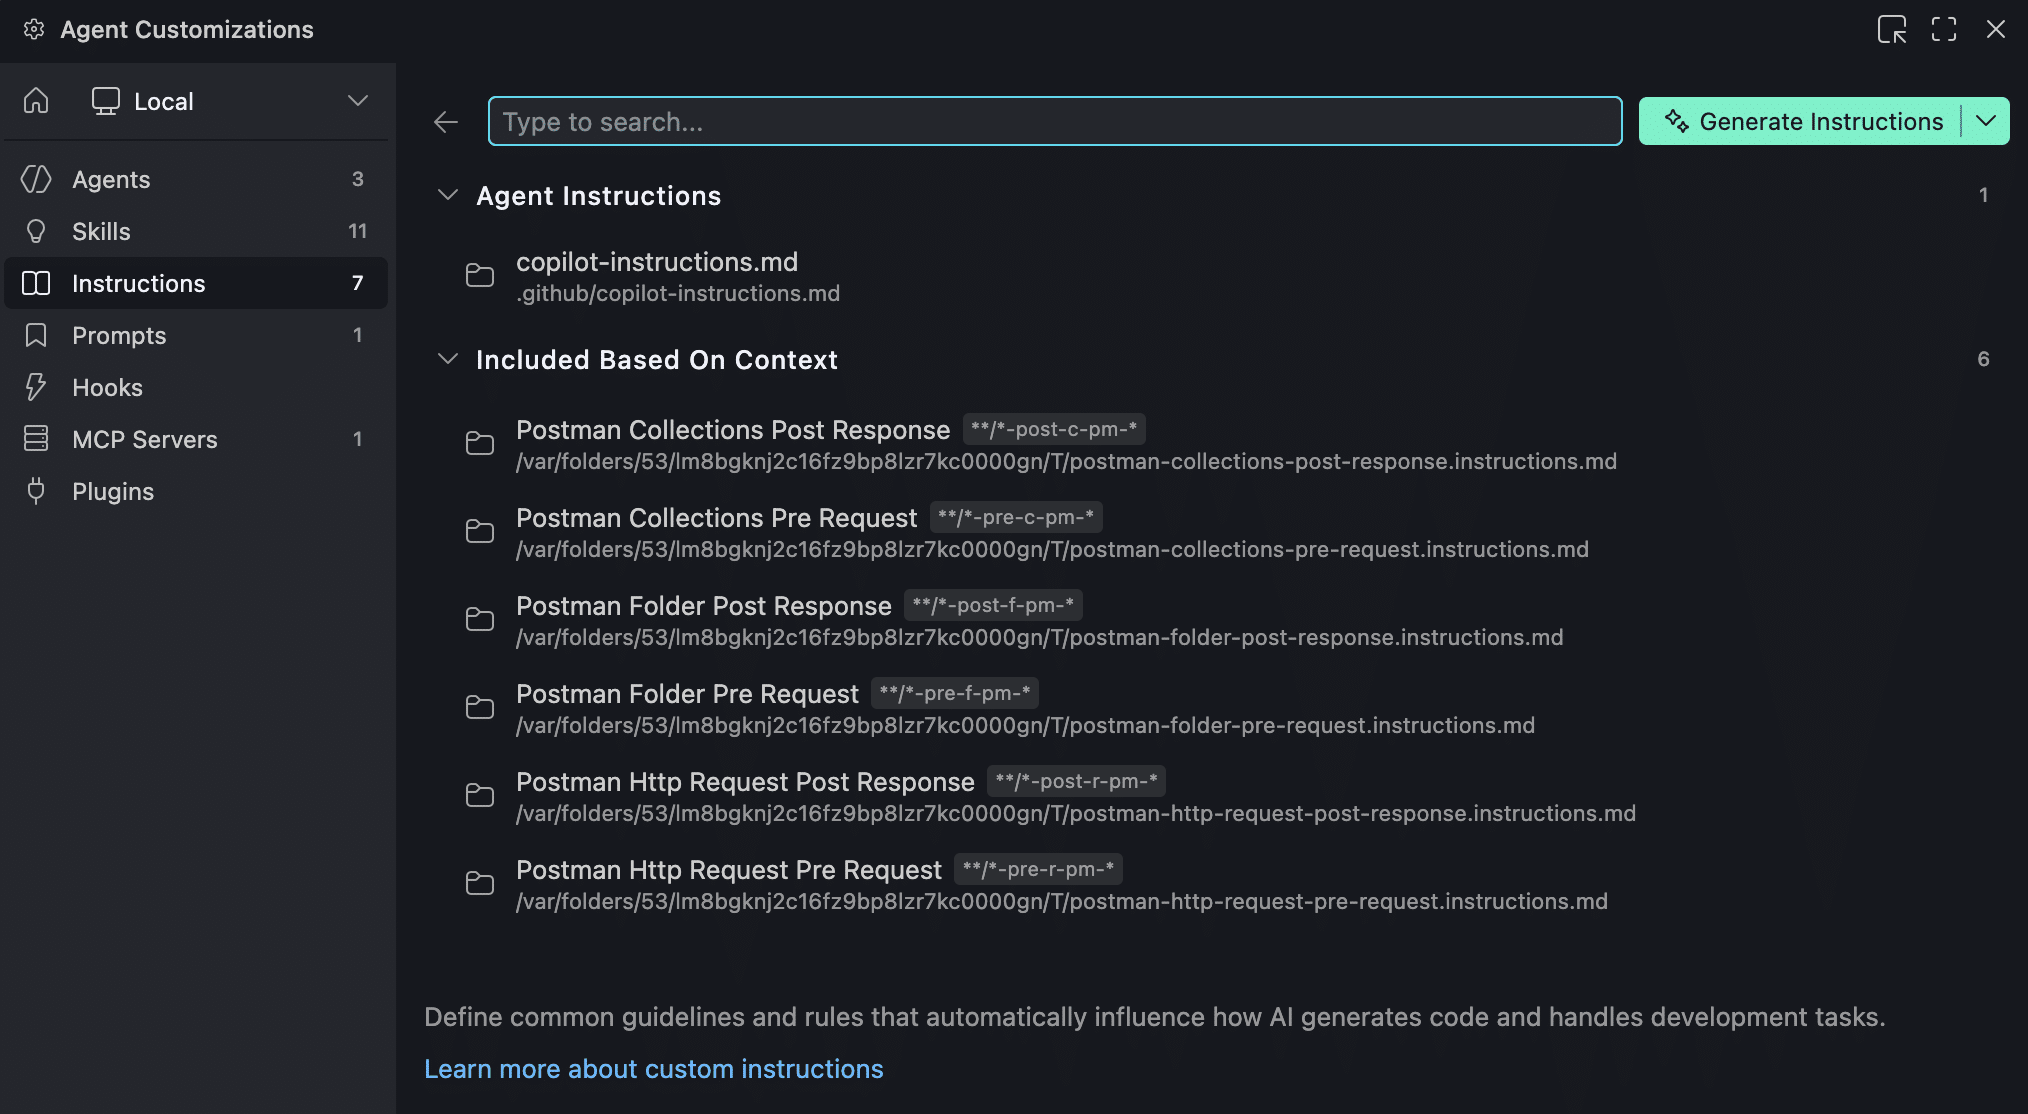Click the **/*-post-f-pm-* pattern badge
This screenshot has height=1114, width=2028.
[993, 605]
